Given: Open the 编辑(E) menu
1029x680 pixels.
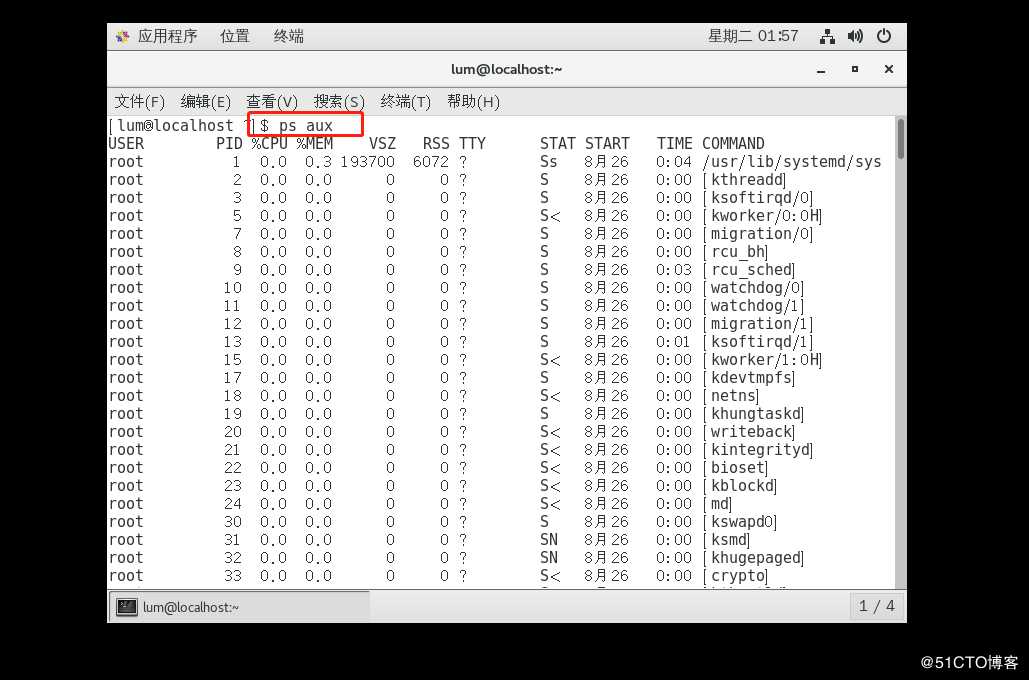Looking at the screenshot, I should point(205,102).
